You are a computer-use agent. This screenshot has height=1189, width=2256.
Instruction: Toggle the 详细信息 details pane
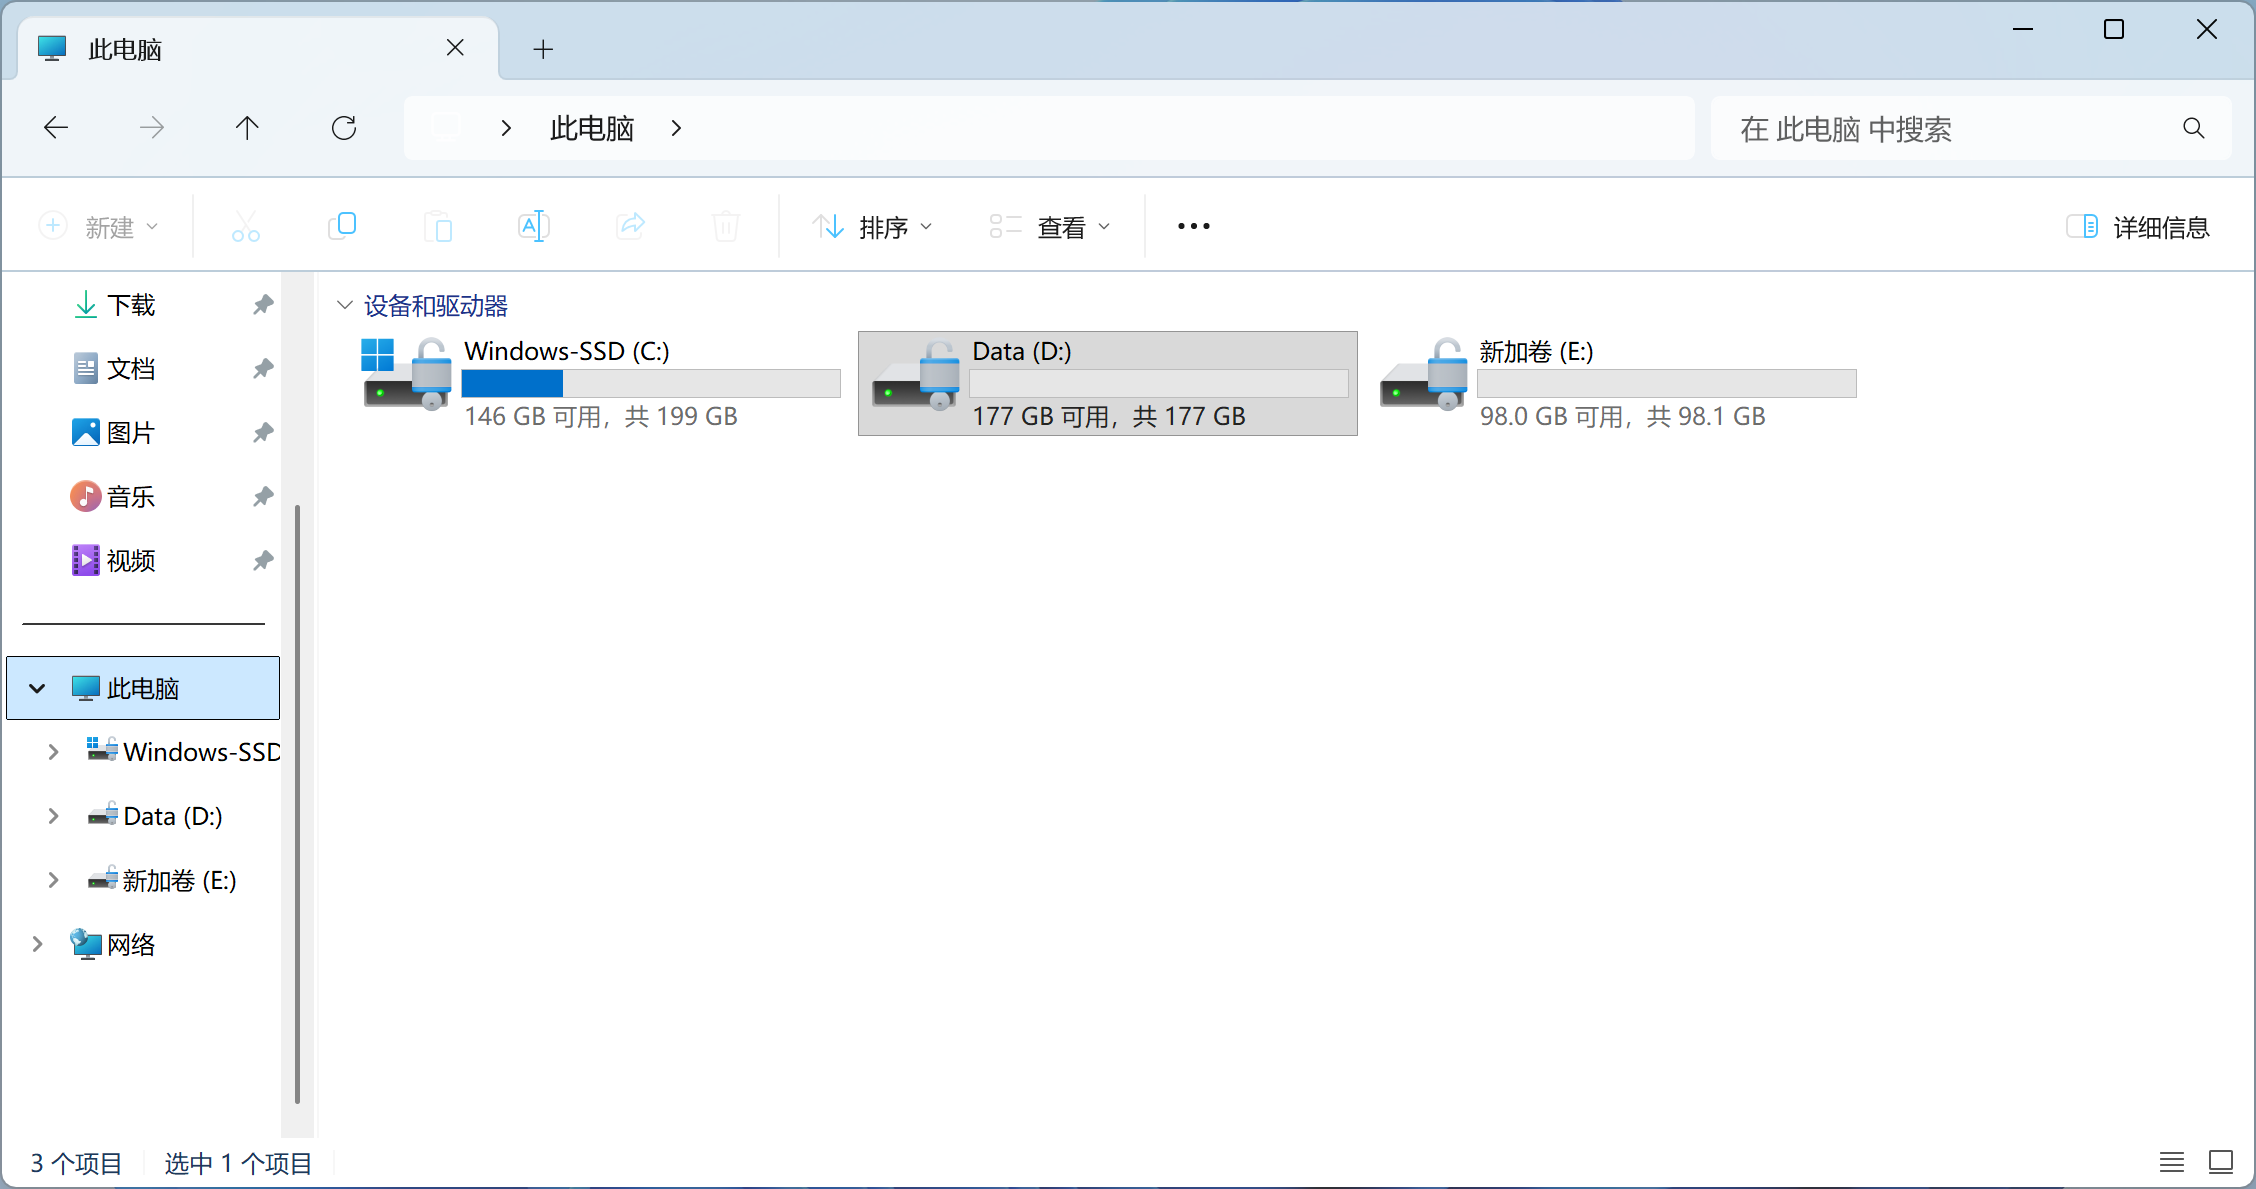click(x=2138, y=227)
